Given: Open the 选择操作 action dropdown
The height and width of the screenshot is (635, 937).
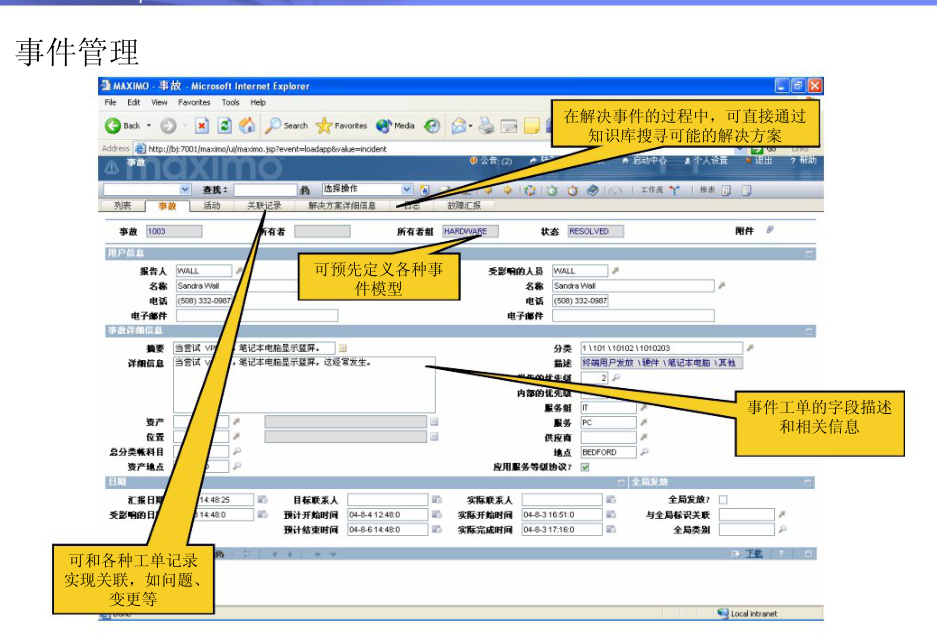Looking at the screenshot, I should (406, 189).
